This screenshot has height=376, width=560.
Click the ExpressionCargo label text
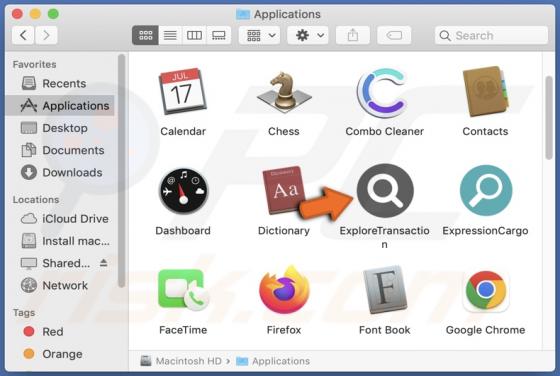point(485,231)
